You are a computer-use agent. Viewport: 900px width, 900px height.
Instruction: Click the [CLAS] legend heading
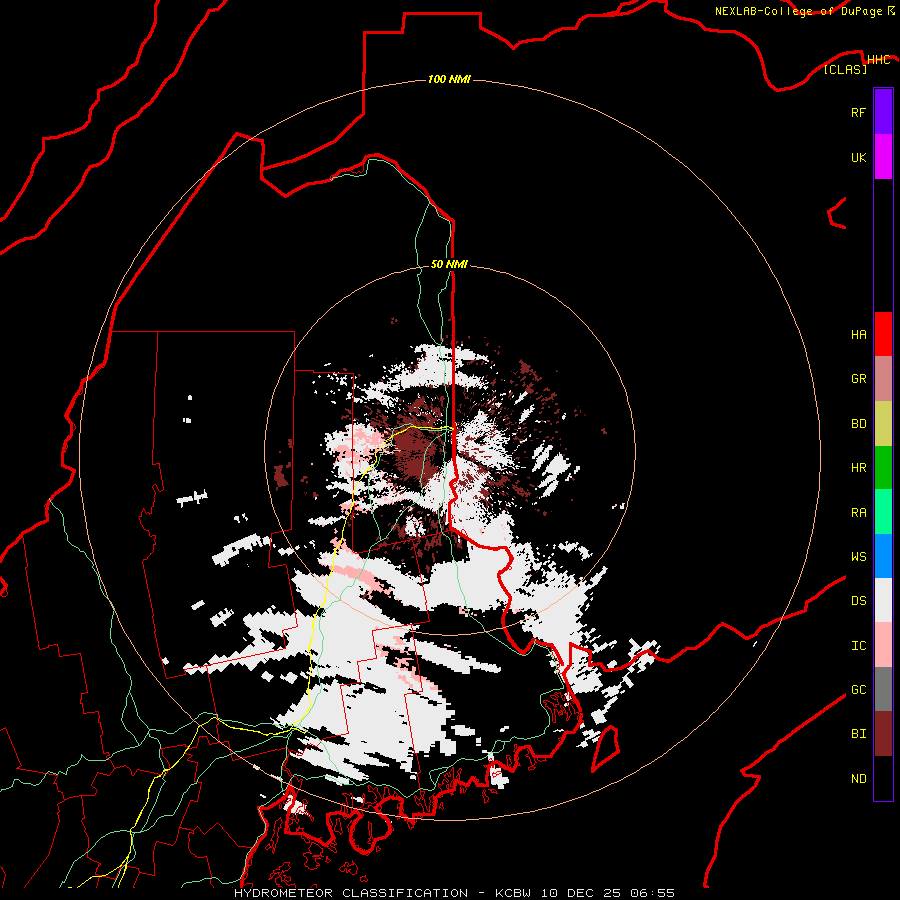[845, 69]
